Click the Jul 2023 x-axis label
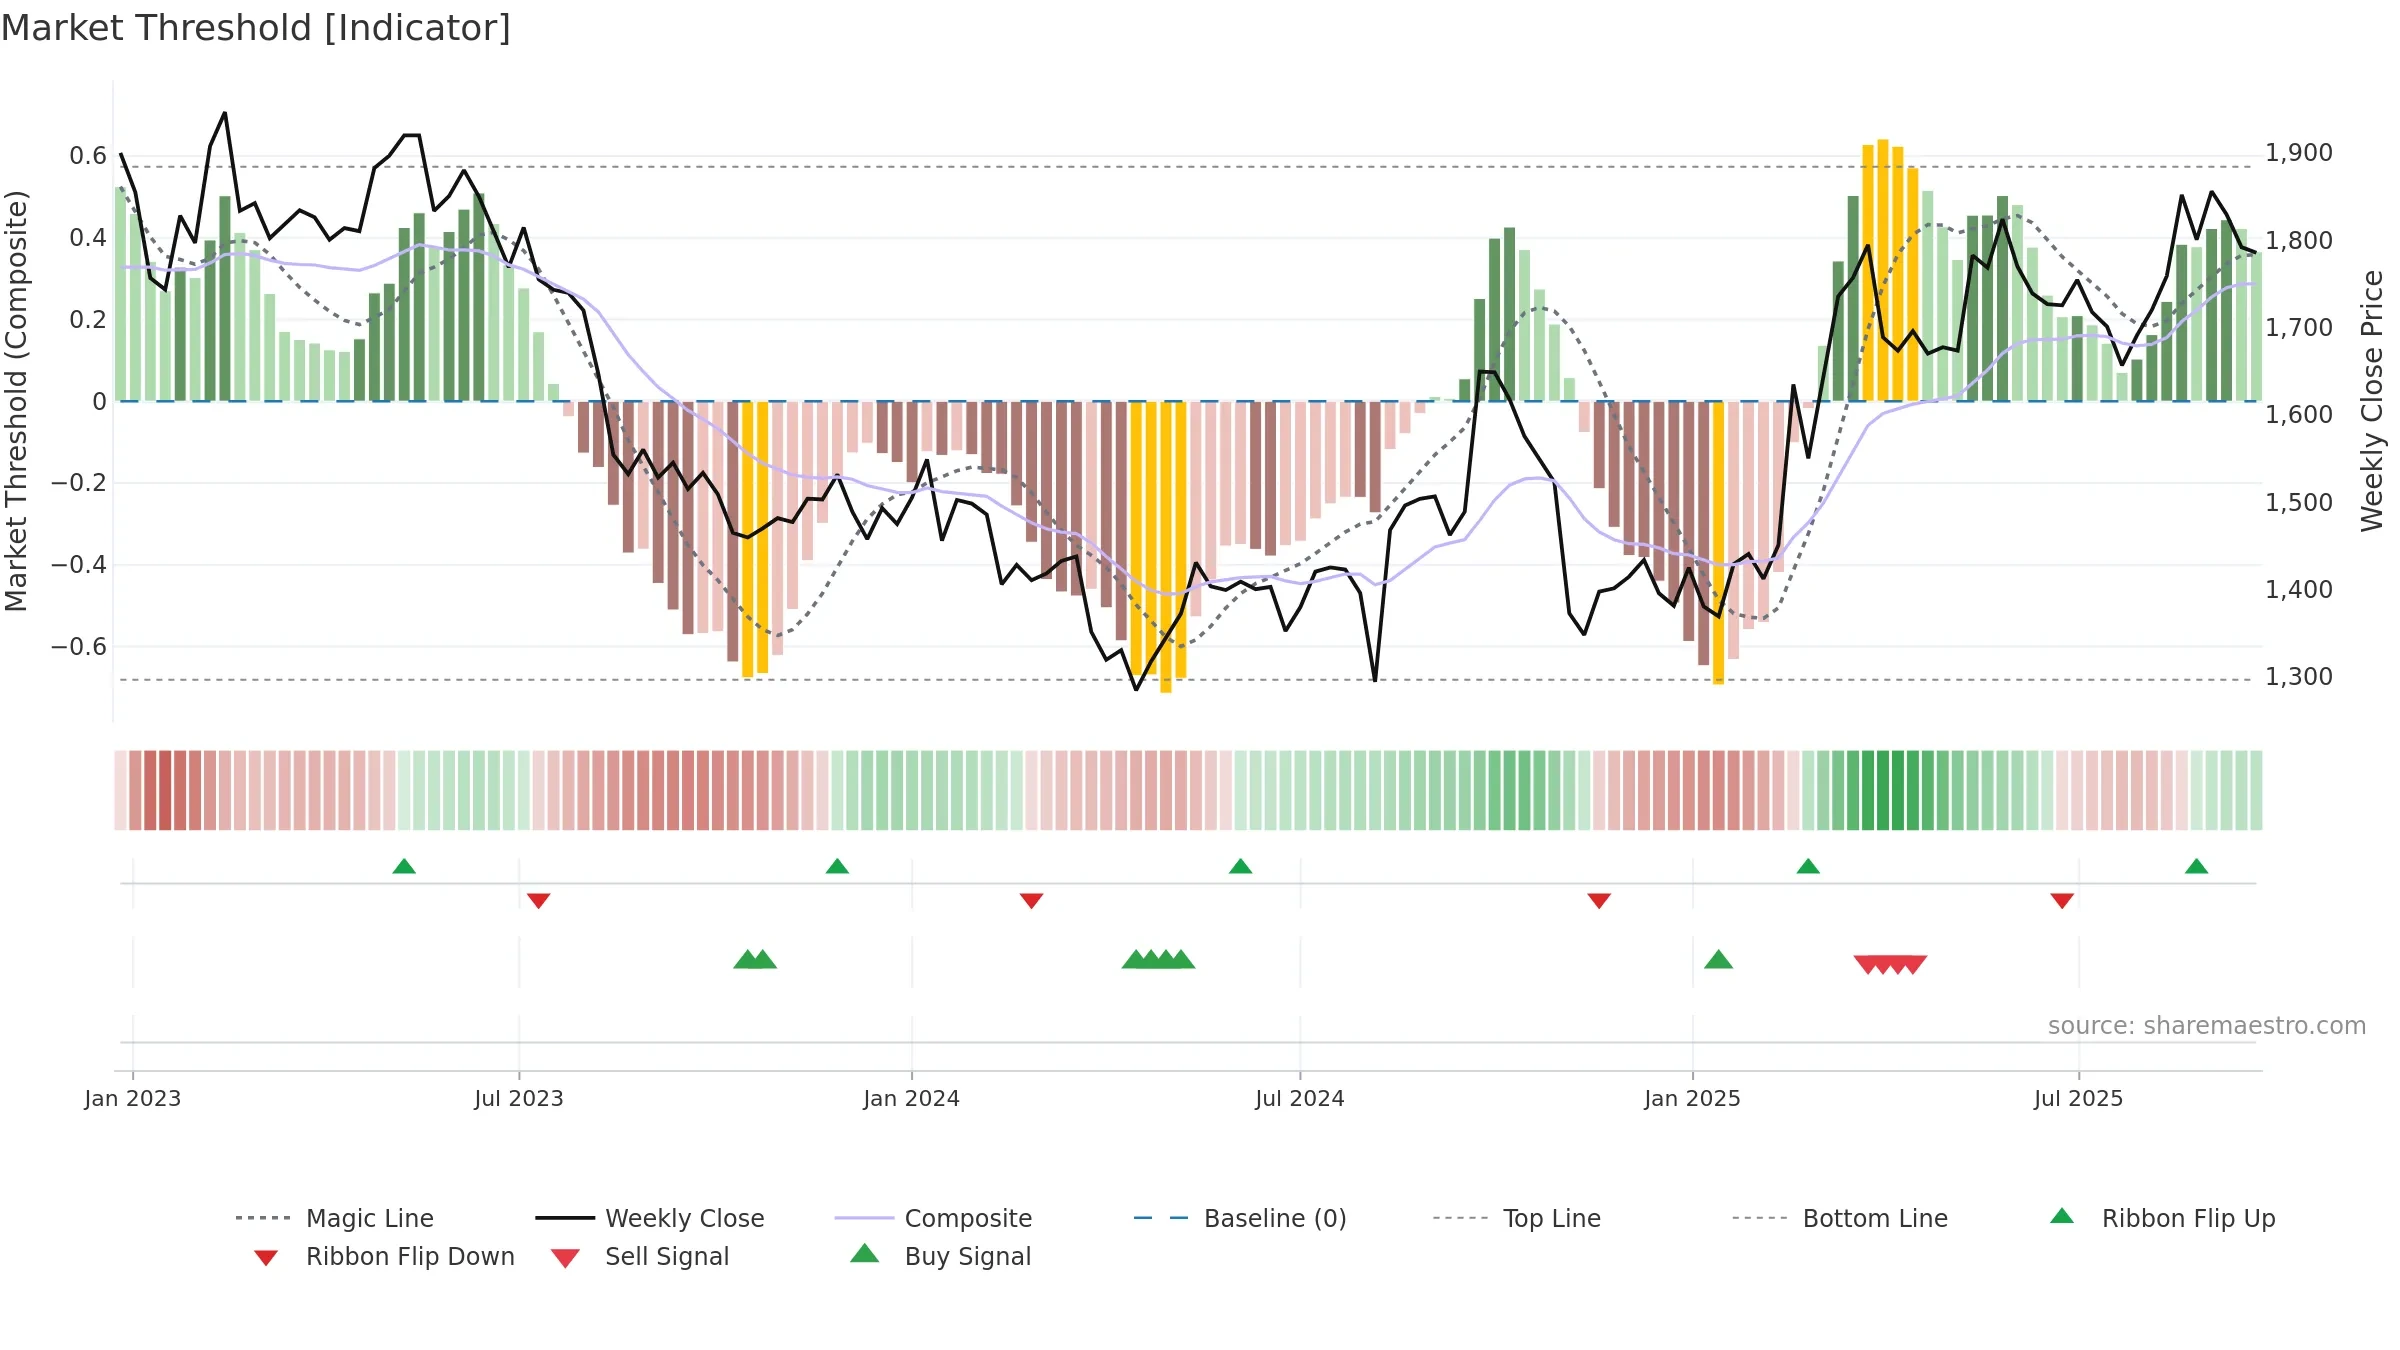2400x1350 pixels. [519, 1099]
